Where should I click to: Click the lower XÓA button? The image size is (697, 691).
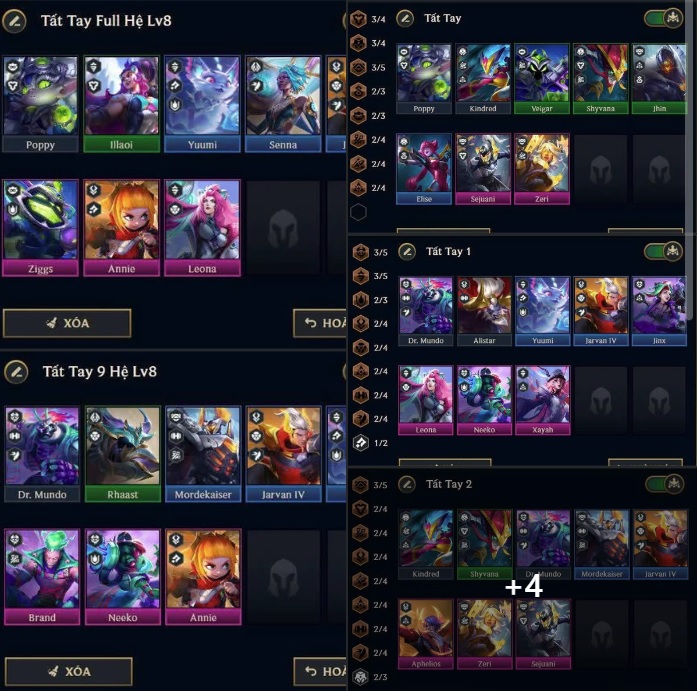point(68,671)
